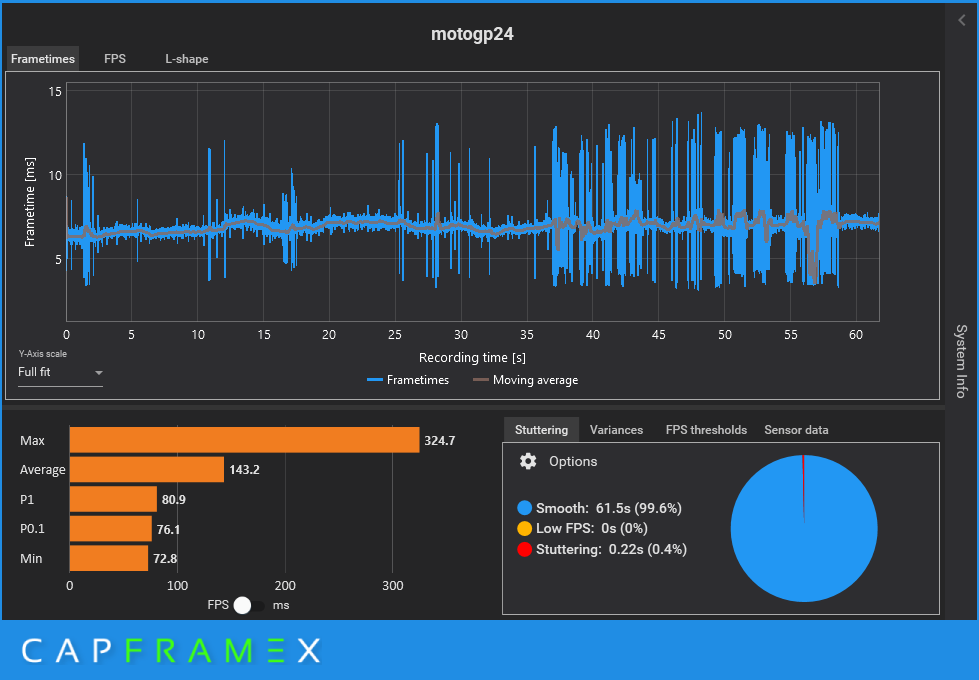Open the Y-Axis scale Full fit dropdown

pyautogui.click(x=60, y=372)
